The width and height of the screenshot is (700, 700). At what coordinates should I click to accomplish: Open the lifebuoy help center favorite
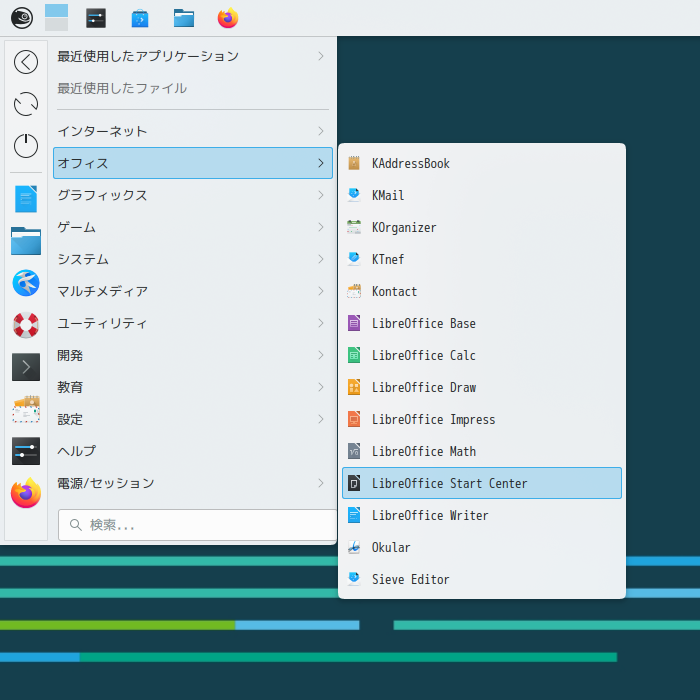point(26,325)
